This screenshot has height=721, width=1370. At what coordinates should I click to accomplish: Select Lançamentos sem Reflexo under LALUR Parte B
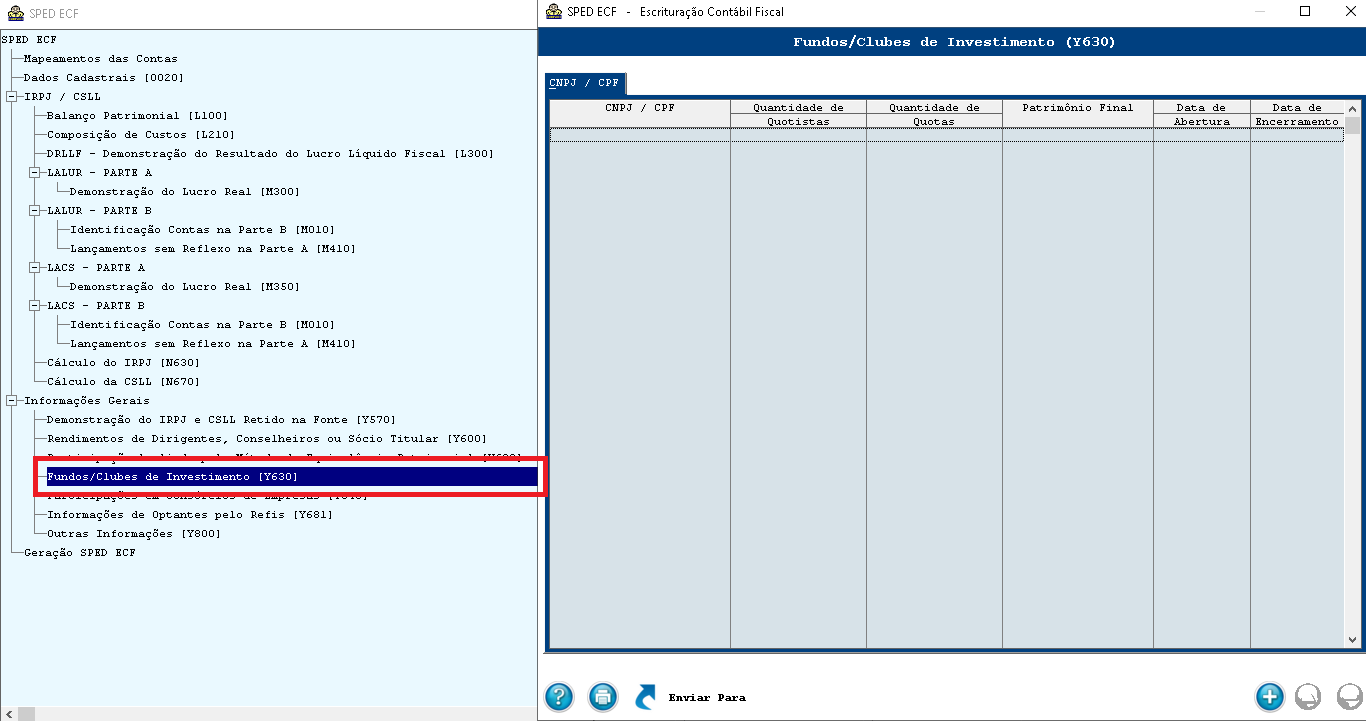(213, 249)
